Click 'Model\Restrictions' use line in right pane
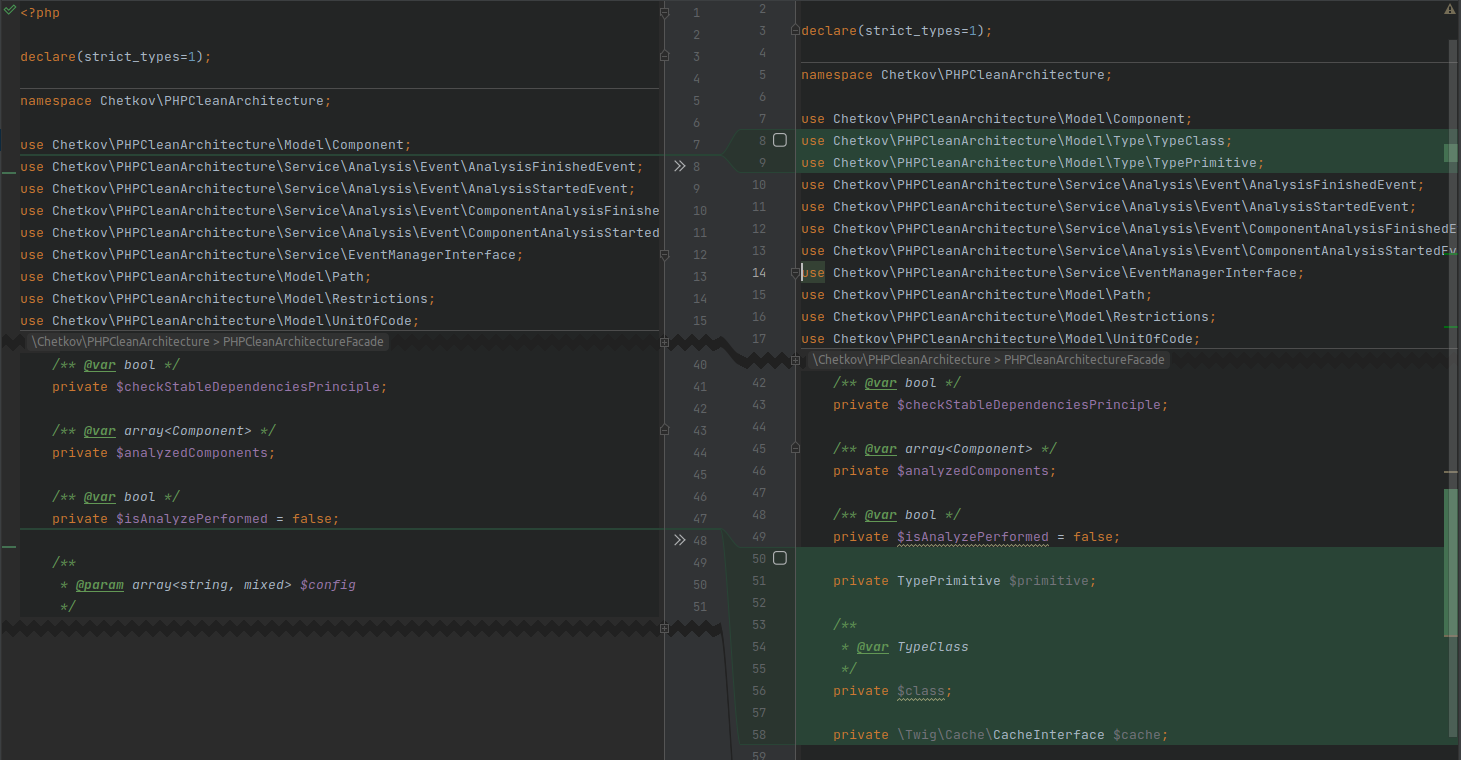The image size is (1461, 760). click(1009, 317)
